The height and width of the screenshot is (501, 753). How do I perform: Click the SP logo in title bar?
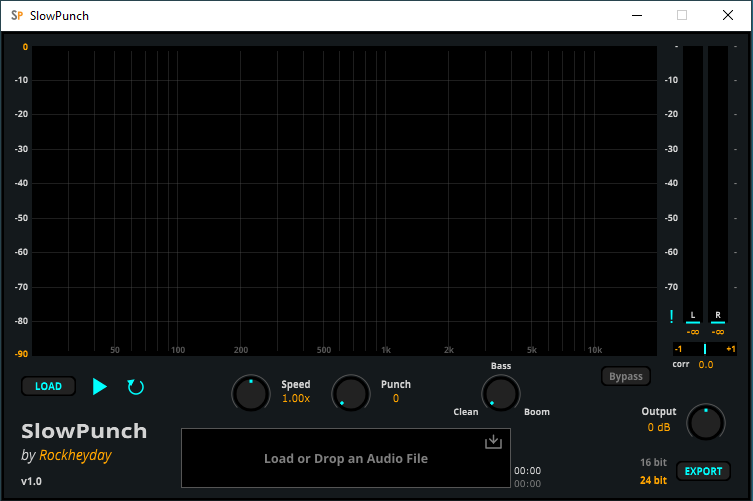point(16,15)
